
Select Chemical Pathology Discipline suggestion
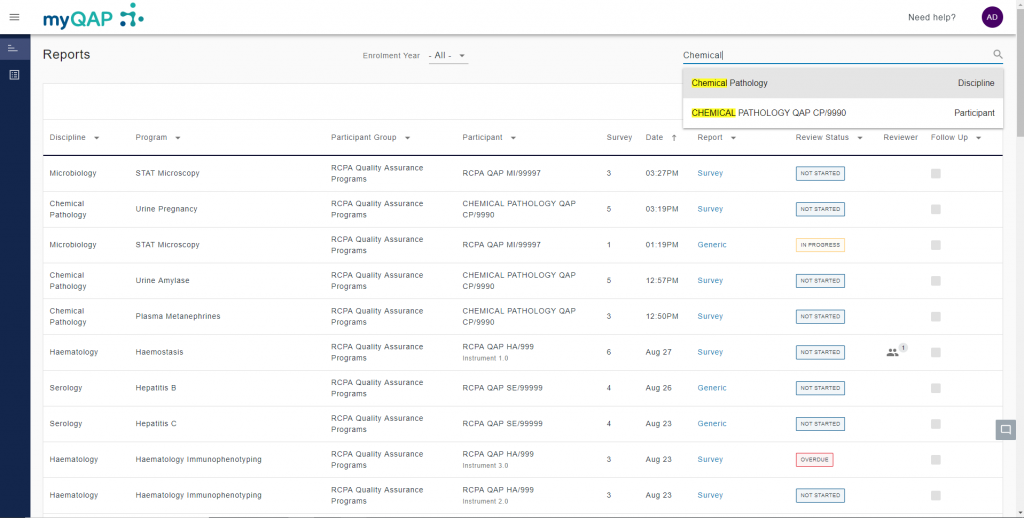click(842, 83)
